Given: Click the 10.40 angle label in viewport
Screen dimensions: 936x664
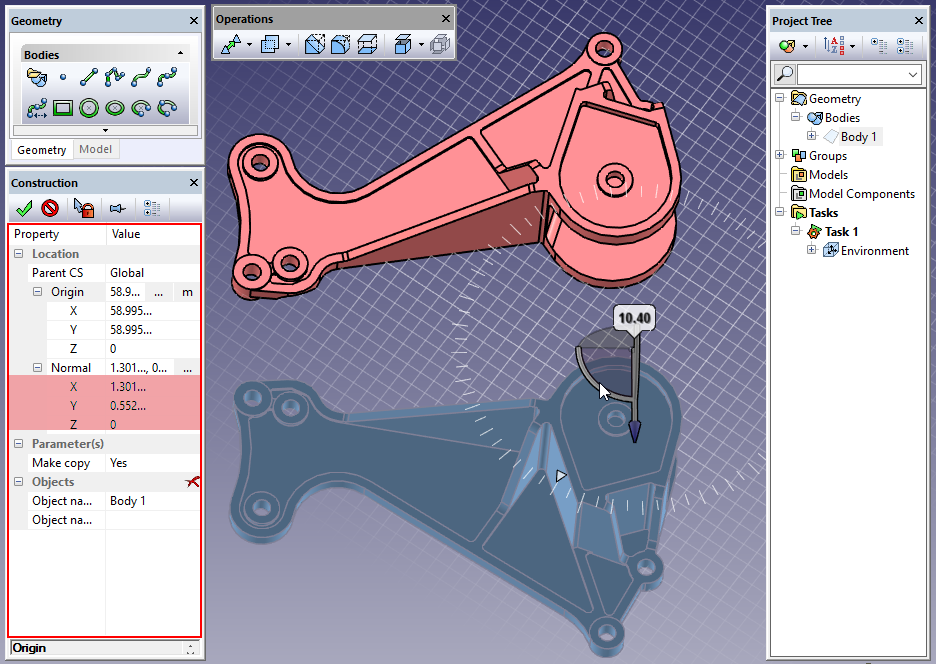Looking at the screenshot, I should 635,319.
